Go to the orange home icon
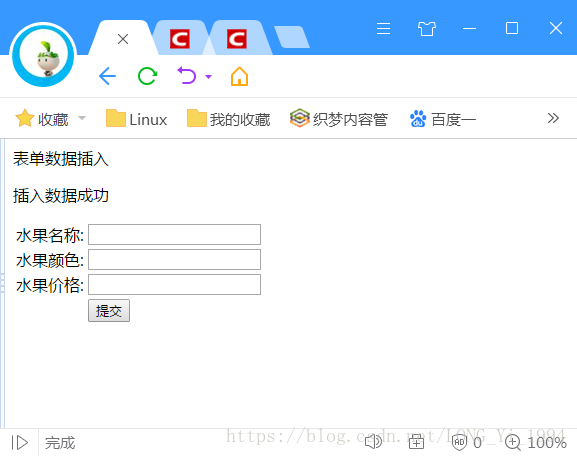The image size is (577, 456). (x=239, y=76)
